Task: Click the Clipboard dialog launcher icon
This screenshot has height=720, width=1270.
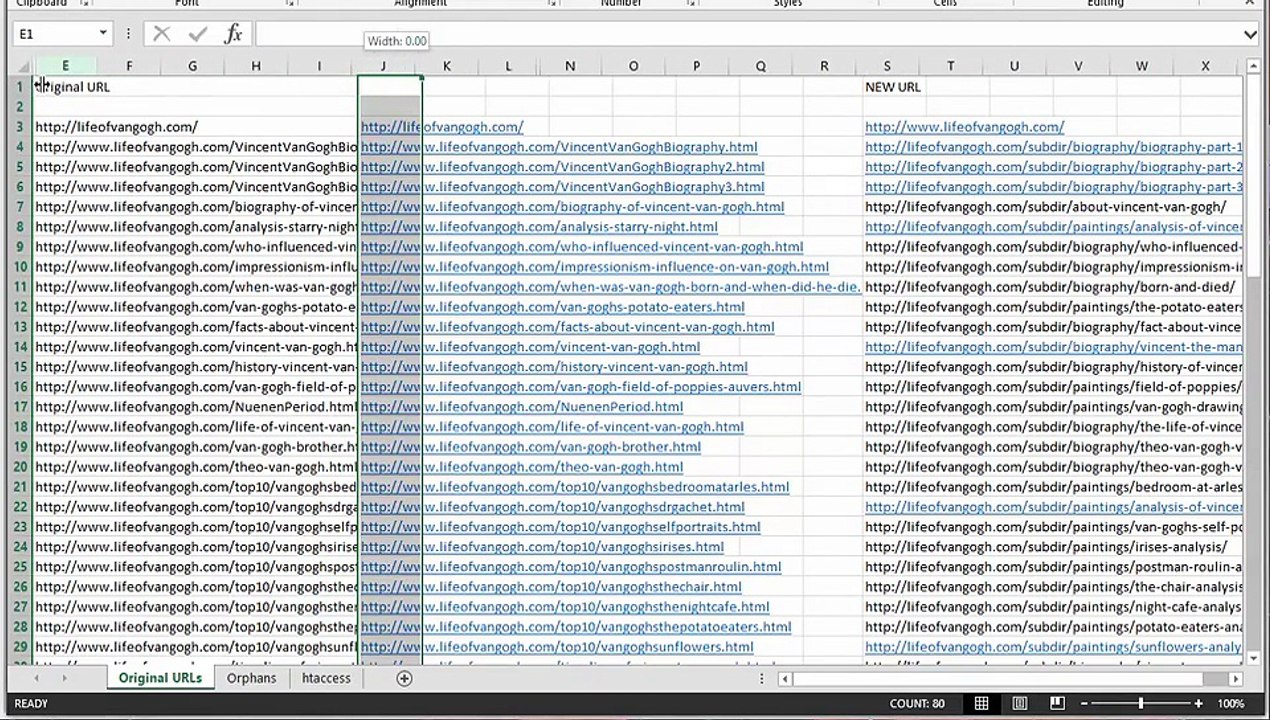Action: [84, 3]
